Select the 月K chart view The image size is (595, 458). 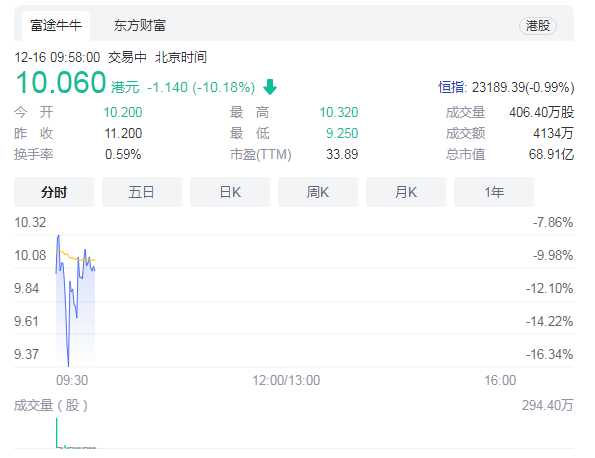pyautogui.click(x=406, y=192)
